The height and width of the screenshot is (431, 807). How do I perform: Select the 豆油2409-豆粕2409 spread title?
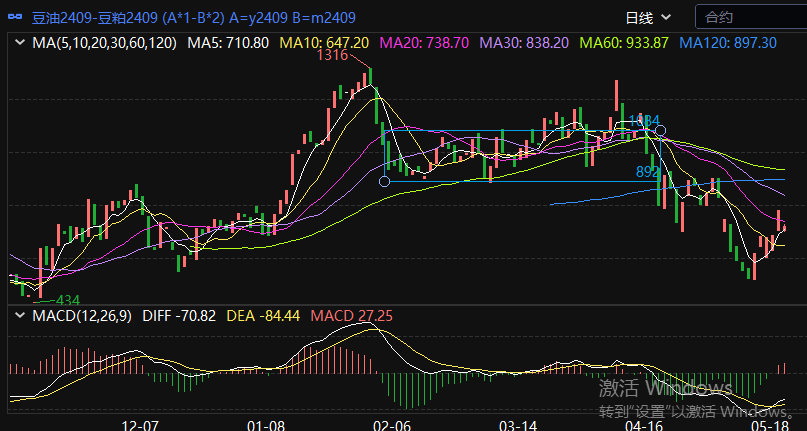(x=118, y=18)
